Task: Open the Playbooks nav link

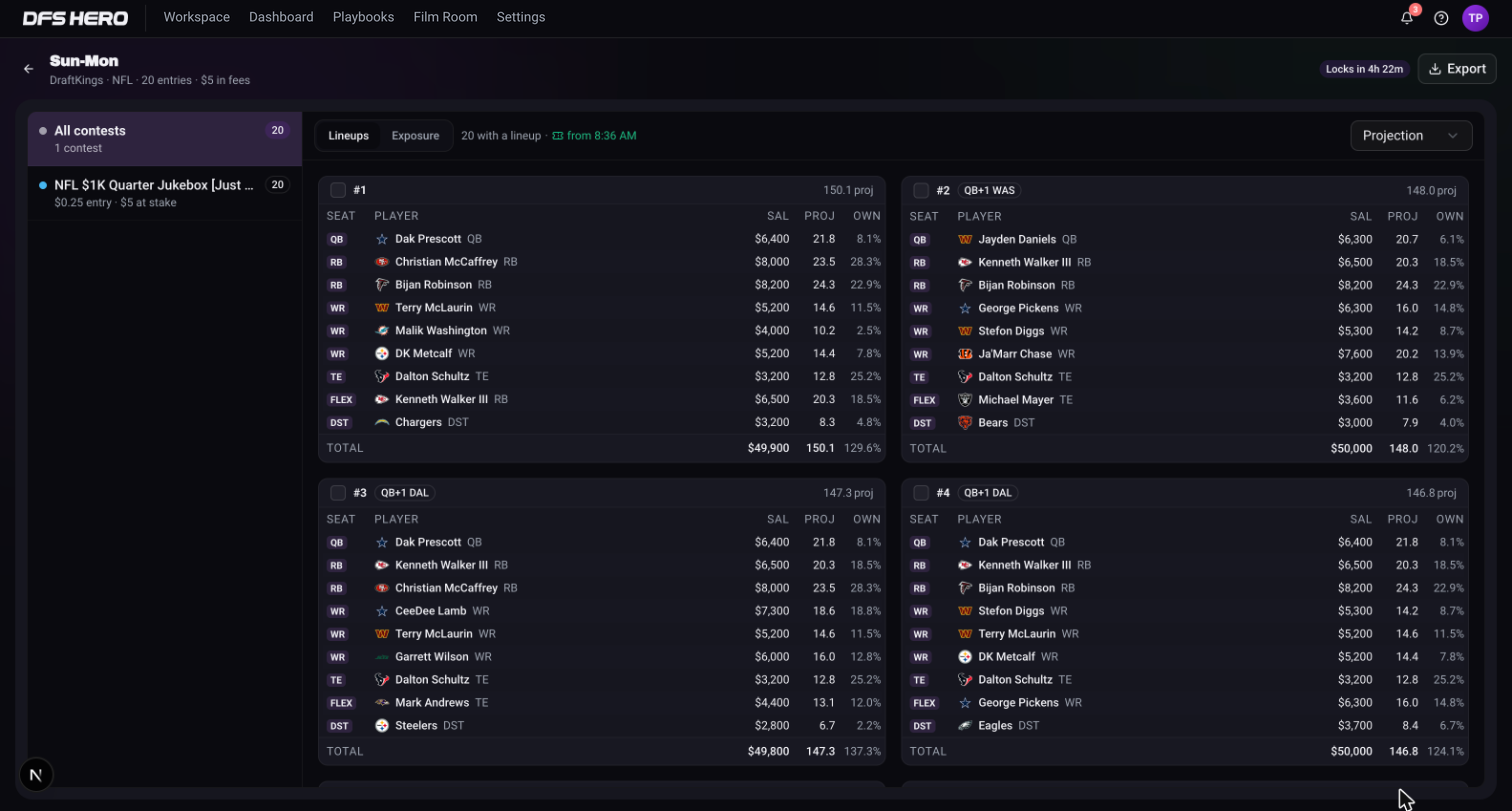Action: tap(363, 17)
